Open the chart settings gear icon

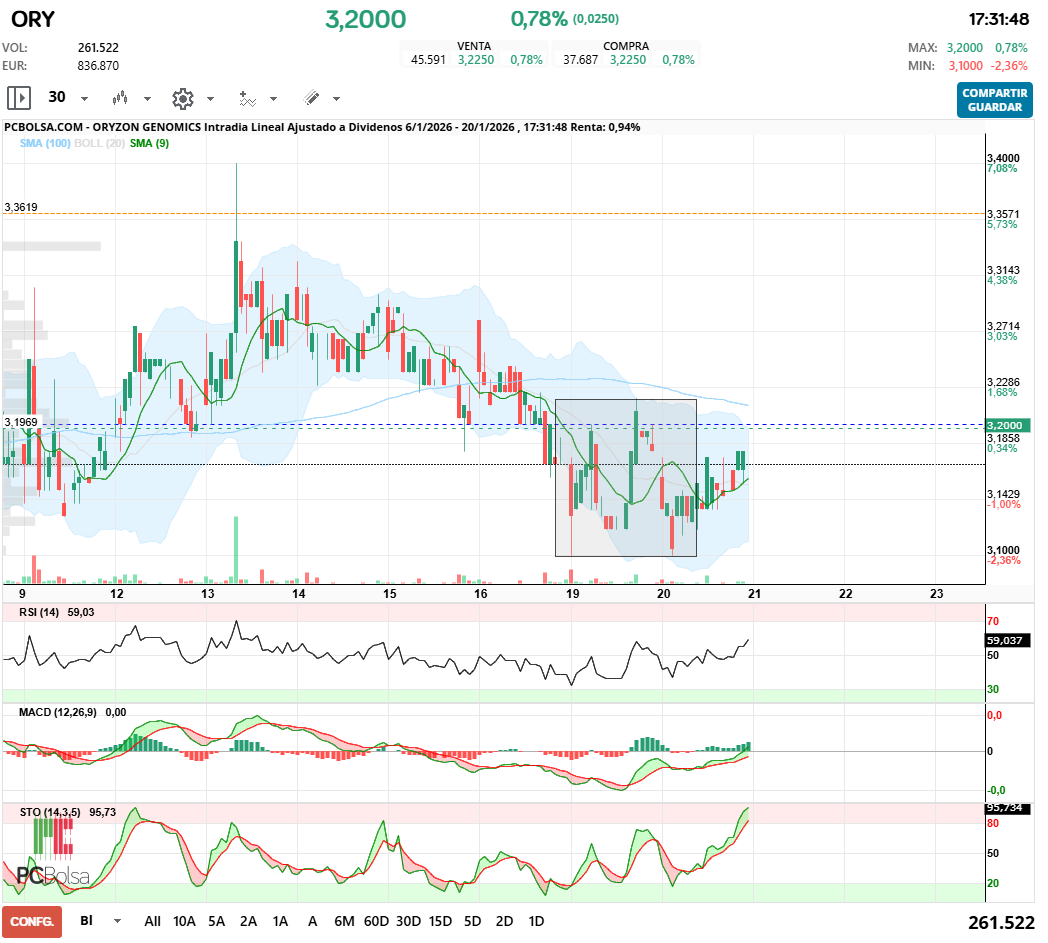tap(182, 98)
